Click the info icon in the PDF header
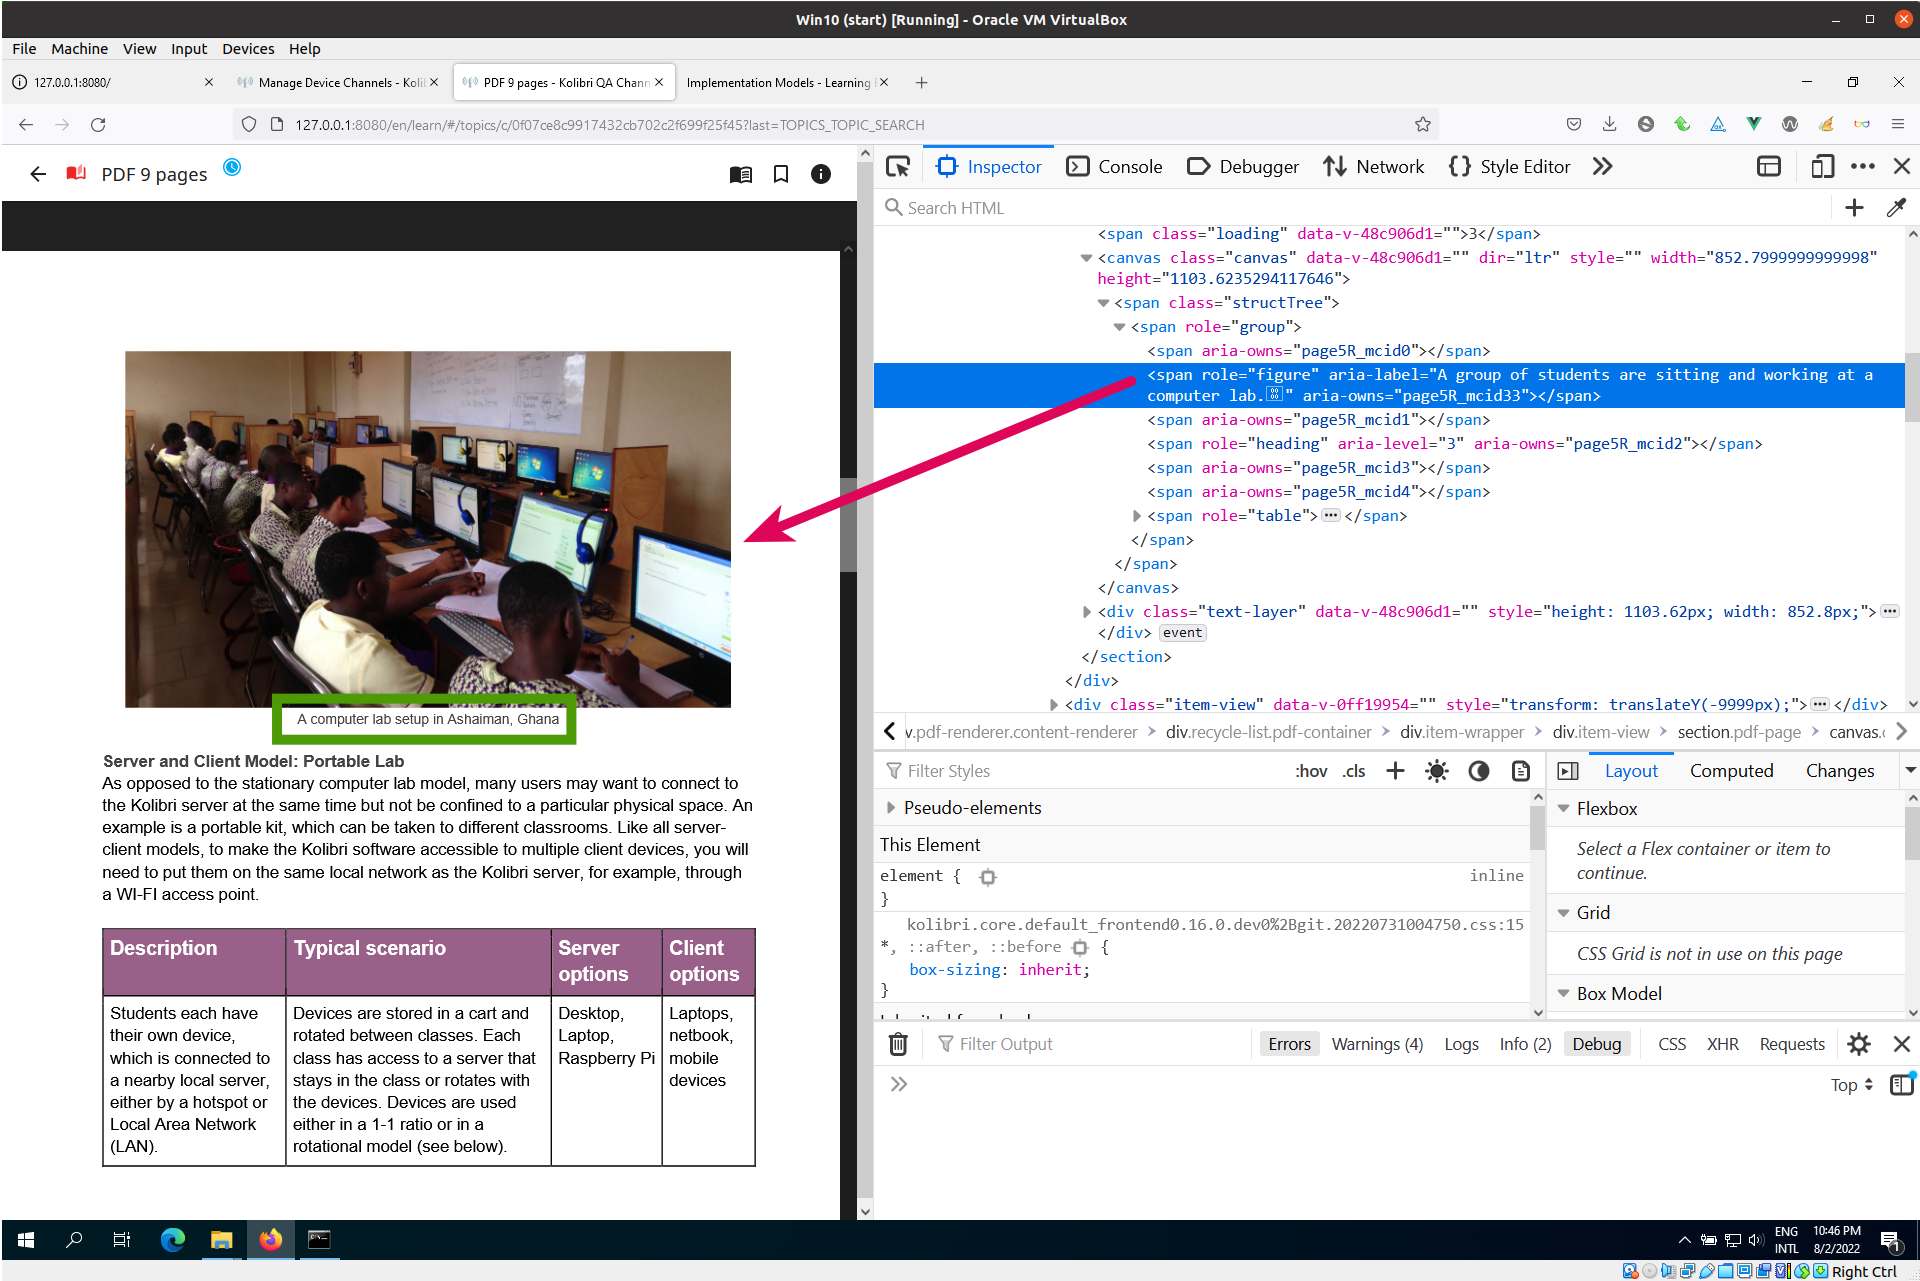 [821, 175]
